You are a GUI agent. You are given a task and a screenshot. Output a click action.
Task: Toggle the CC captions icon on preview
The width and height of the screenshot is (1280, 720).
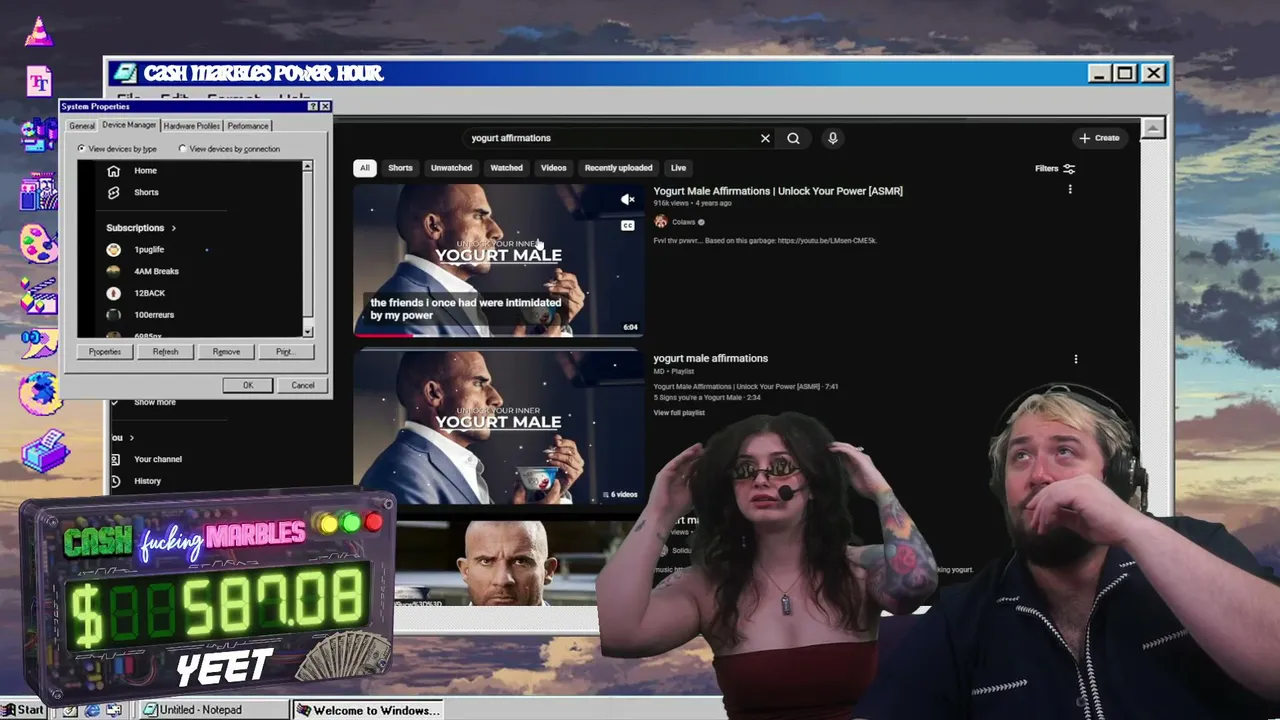coord(627,225)
